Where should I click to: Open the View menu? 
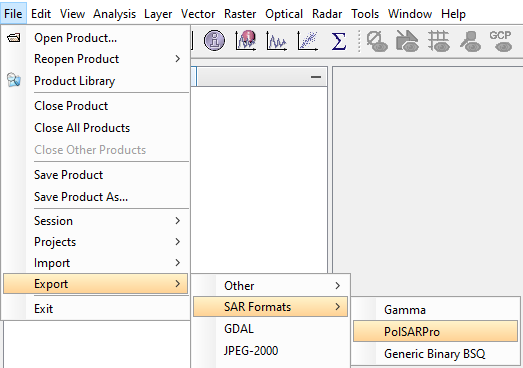point(72,14)
